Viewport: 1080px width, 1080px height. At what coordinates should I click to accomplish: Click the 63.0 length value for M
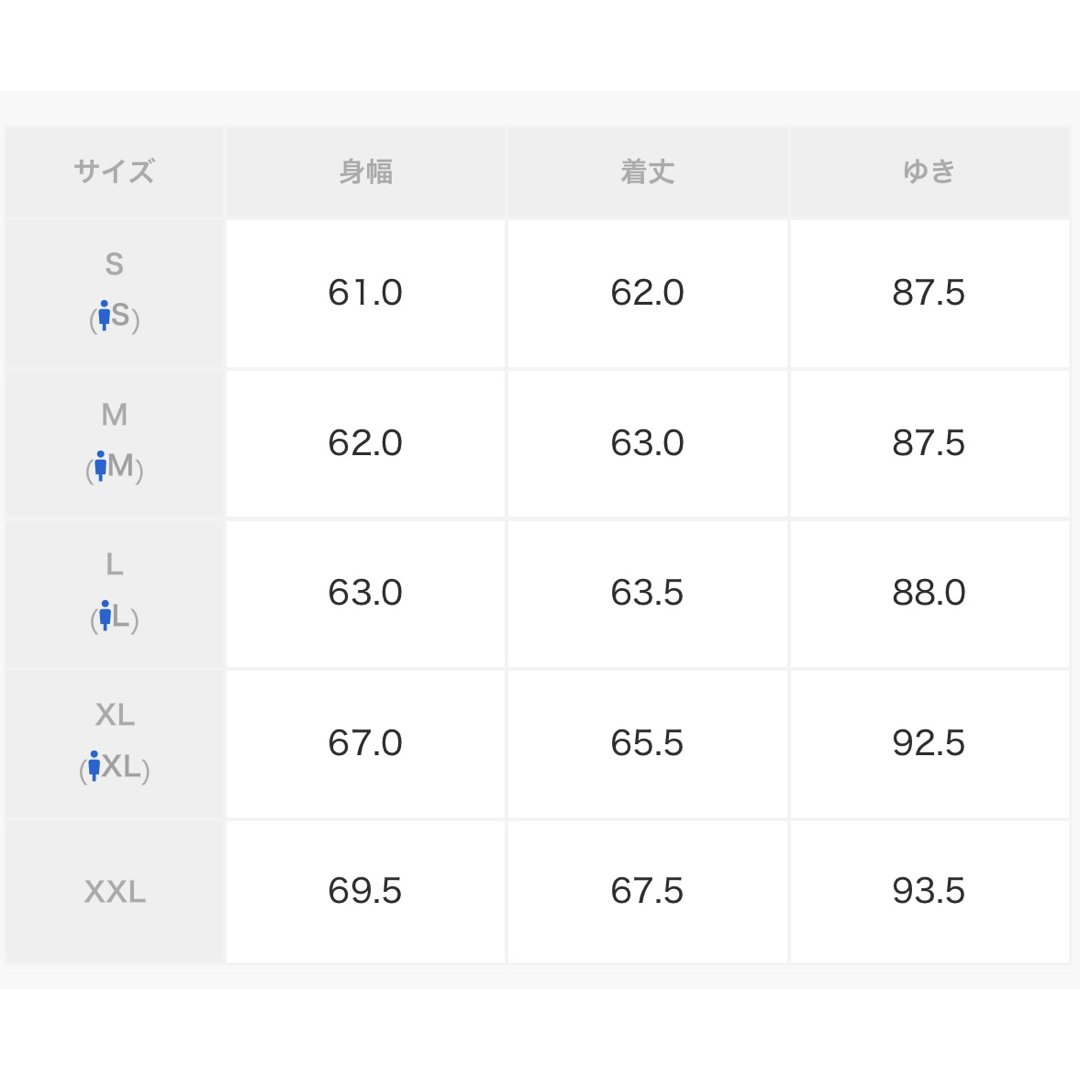[x=647, y=443]
